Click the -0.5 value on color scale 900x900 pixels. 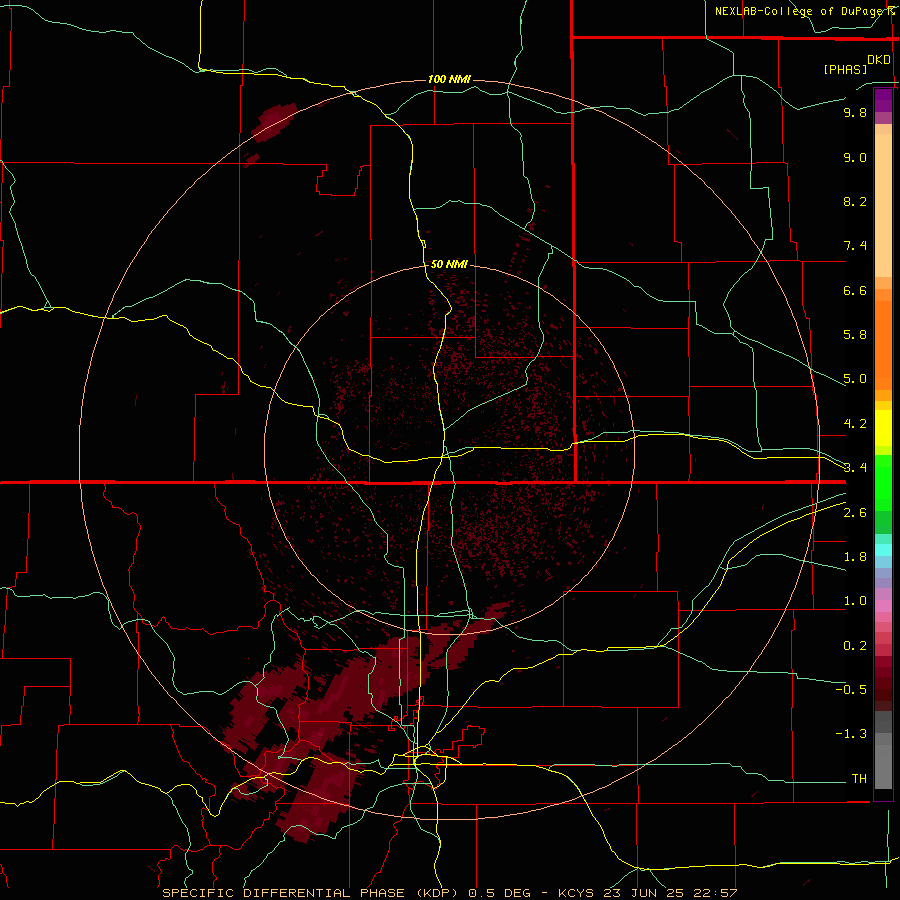point(851,690)
